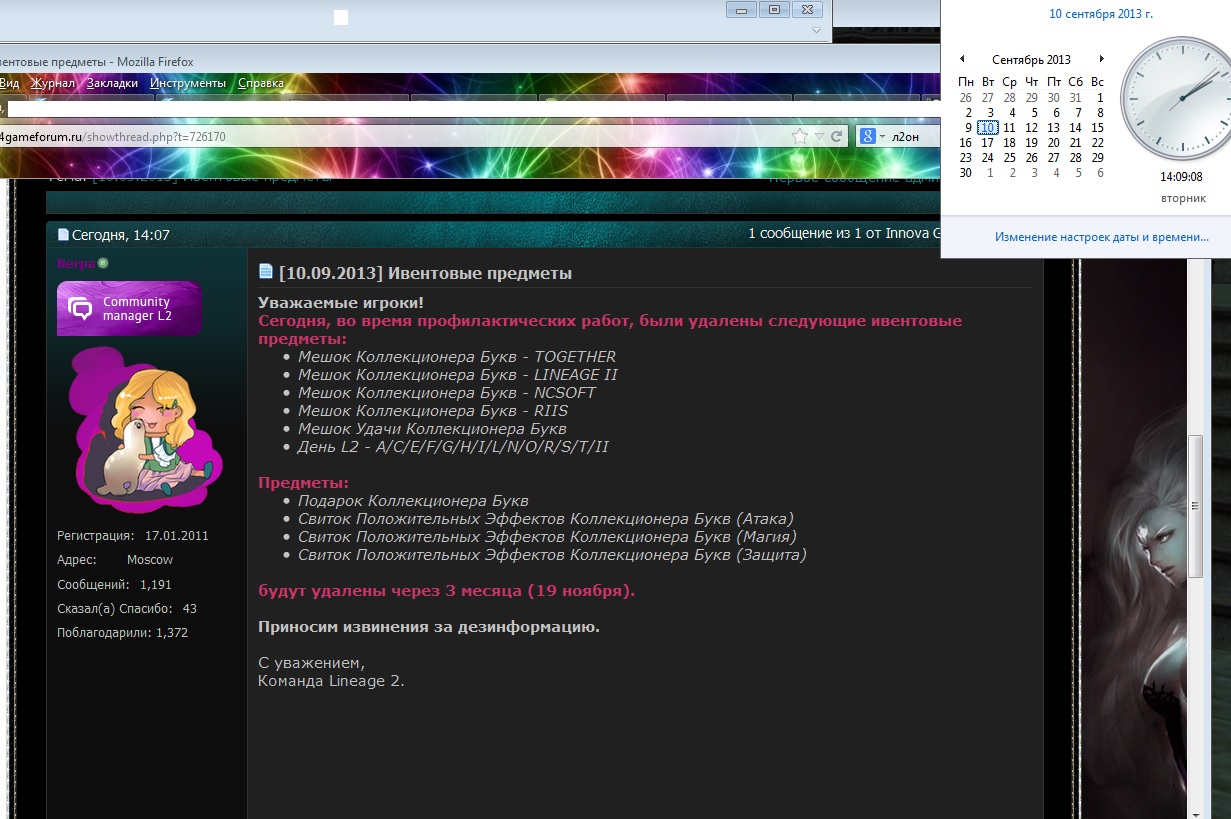
Task: Expand the Сентябрь 2013 month header
Action: (x=1031, y=60)
